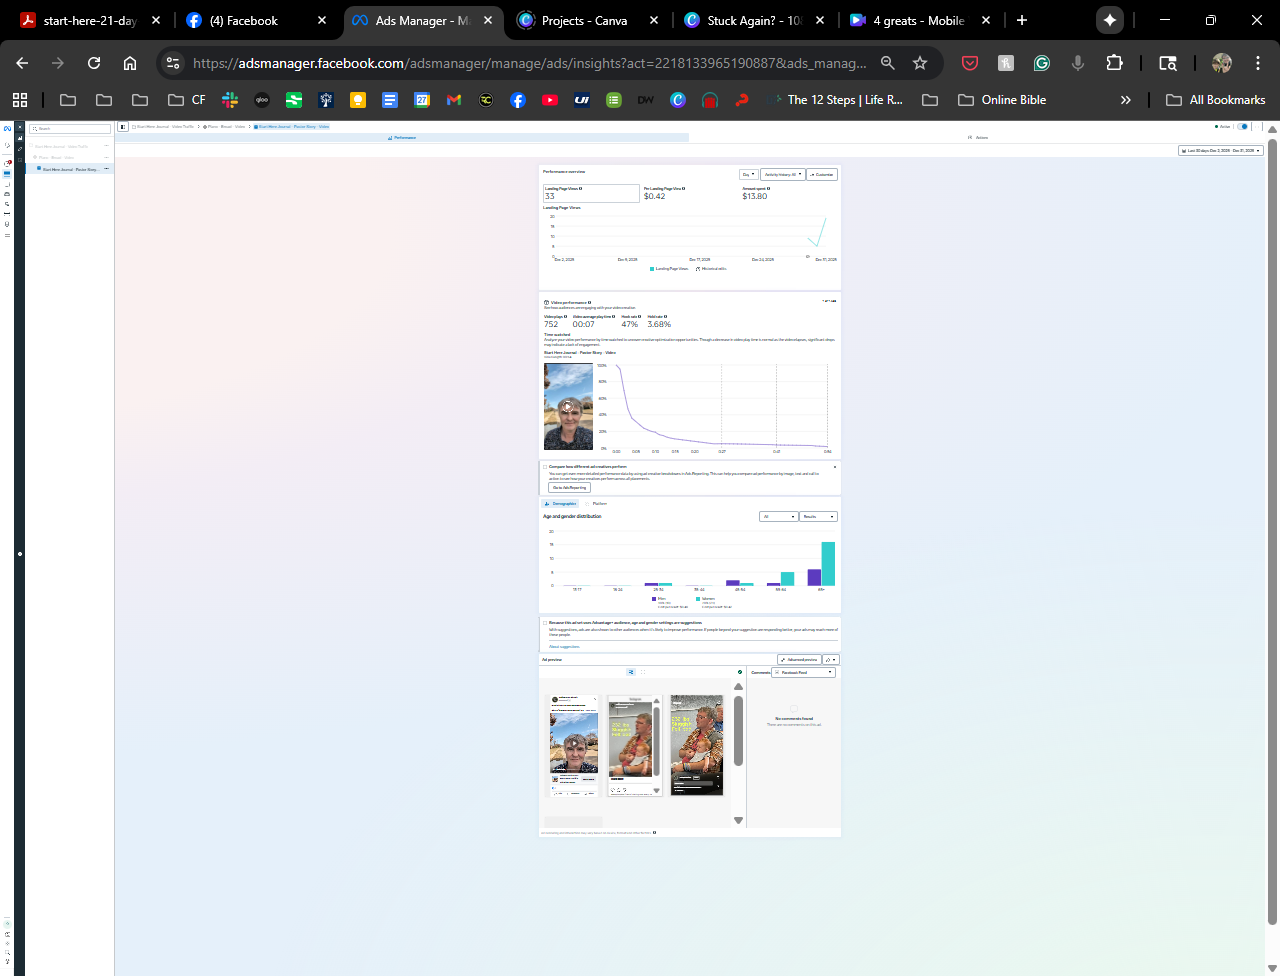Select the Demographics tab
1280x976 pixels.
point(563,504)
